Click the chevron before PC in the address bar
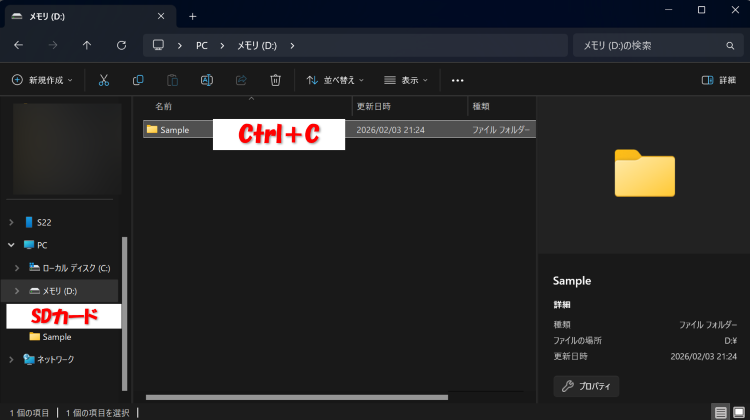The image size is (750, 420). [x=180, y=45]
